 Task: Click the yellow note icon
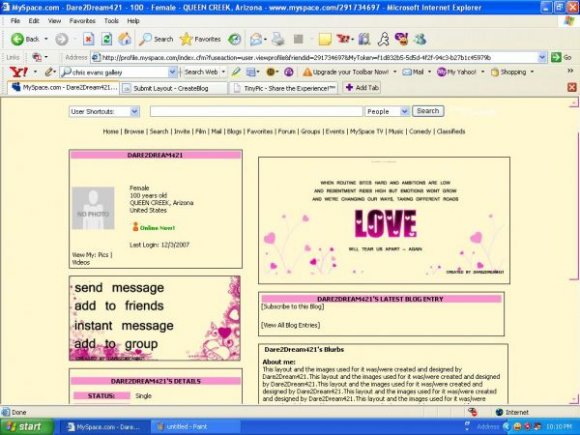point(325,39)
